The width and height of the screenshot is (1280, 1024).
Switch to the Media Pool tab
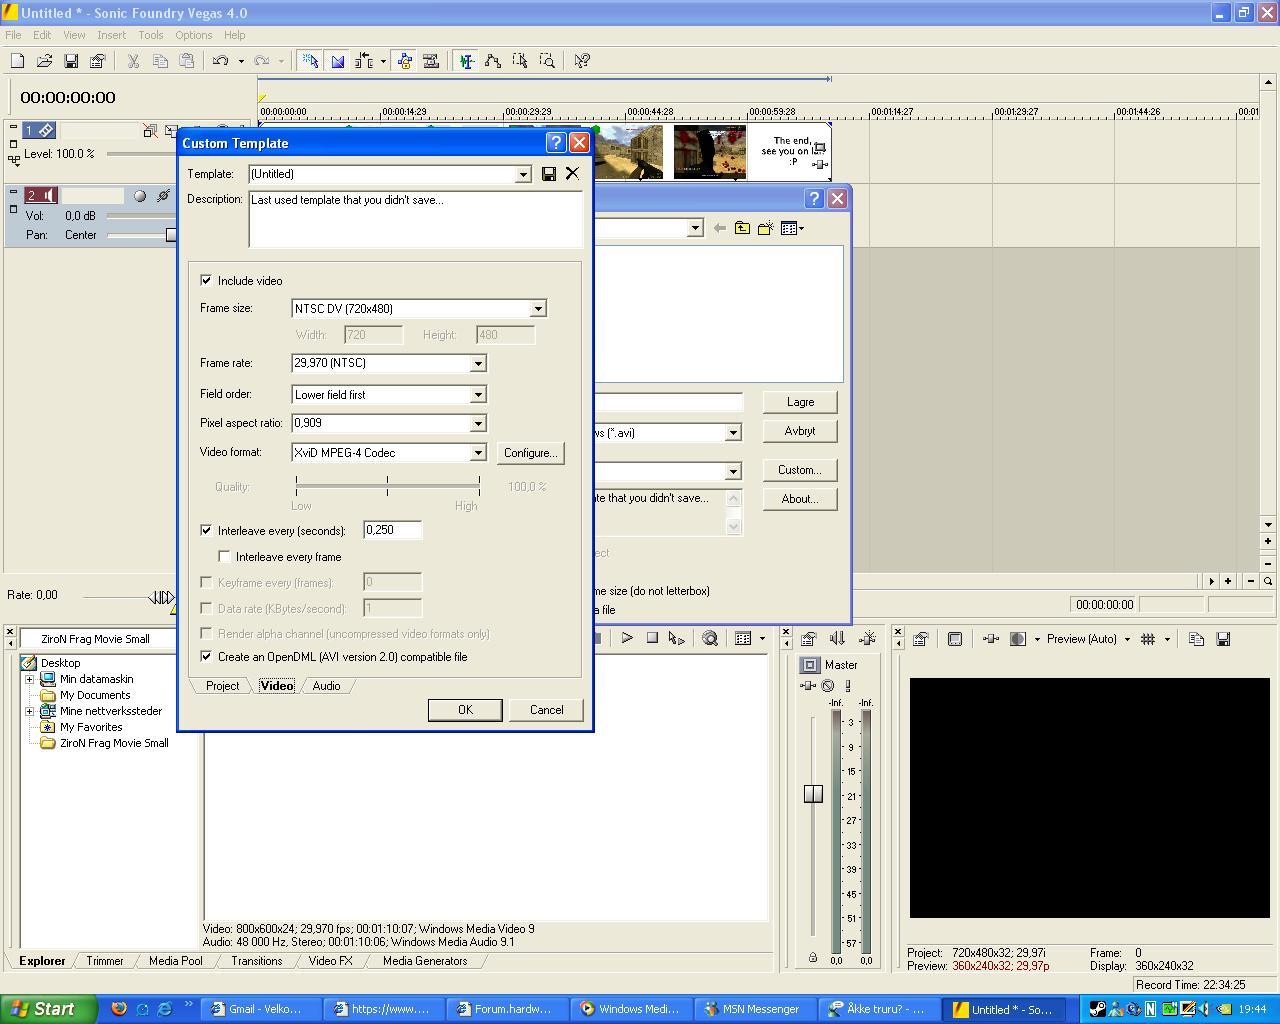tap(175, 961)
